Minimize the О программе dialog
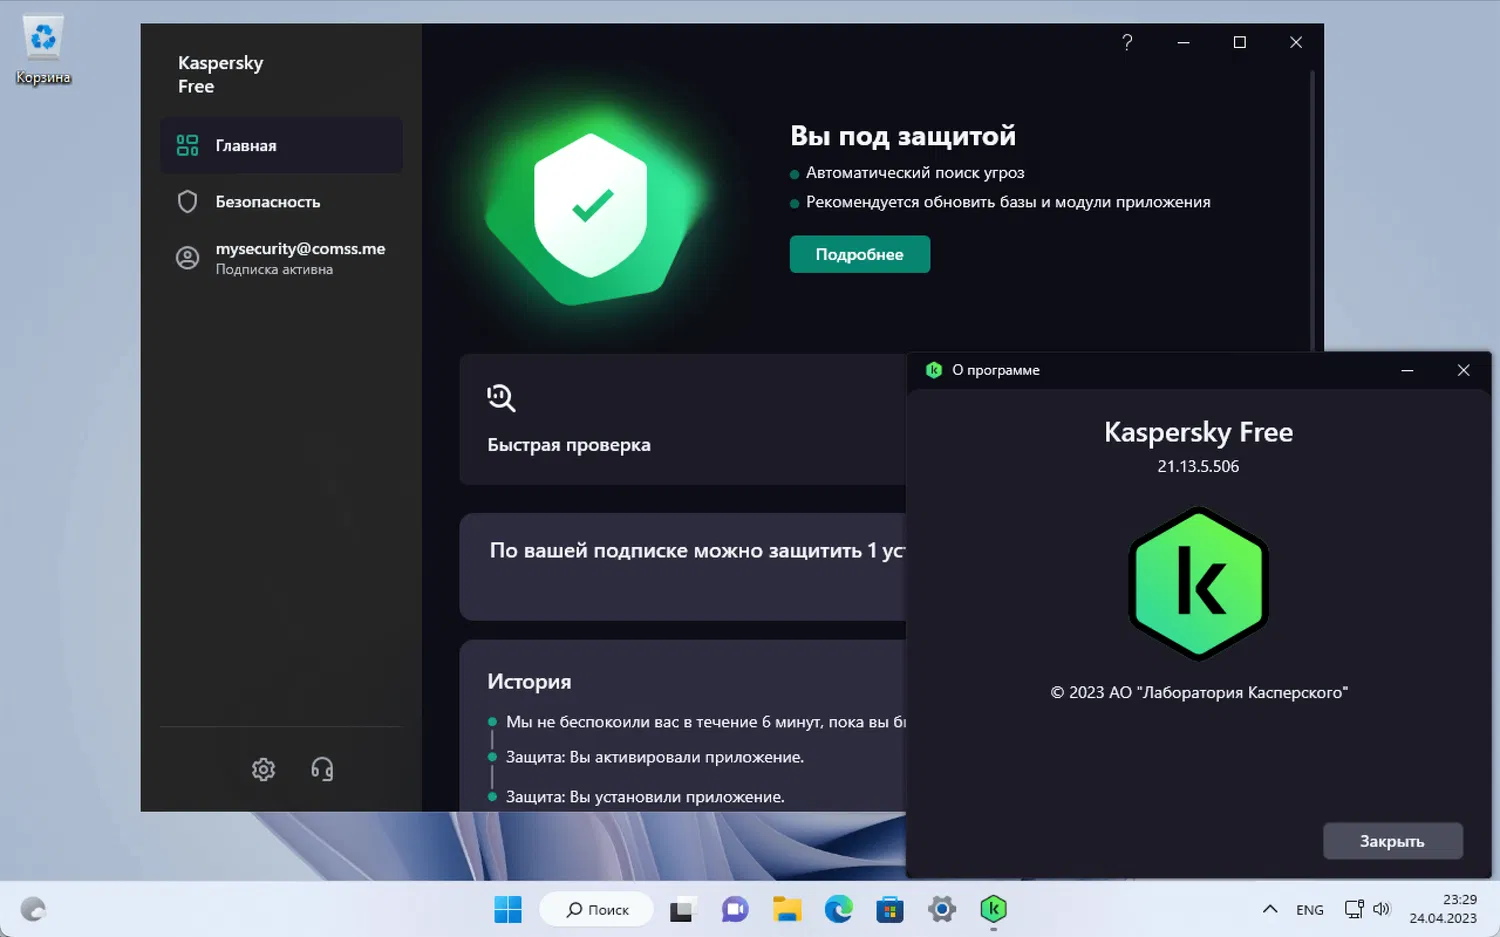The width and height of the screenshot is (1500, 937). (x=1407, y=370)
